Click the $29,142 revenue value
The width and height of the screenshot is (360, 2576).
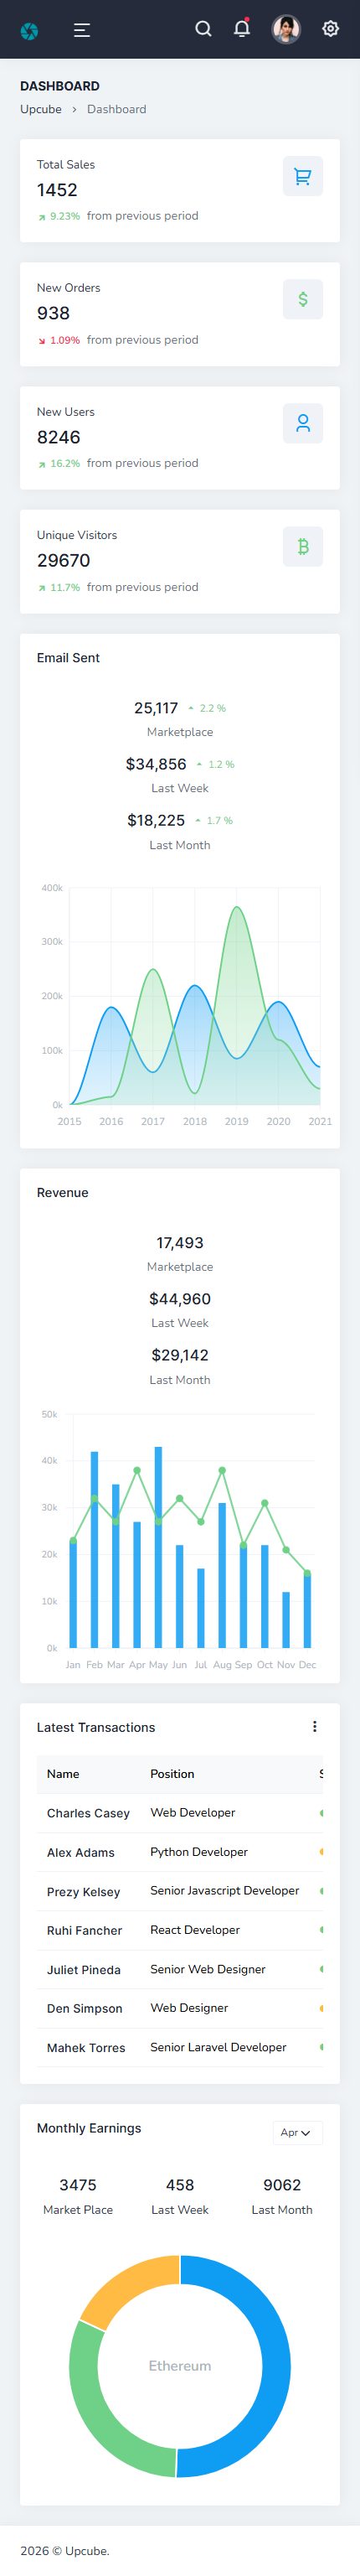tap(180, 1354)
